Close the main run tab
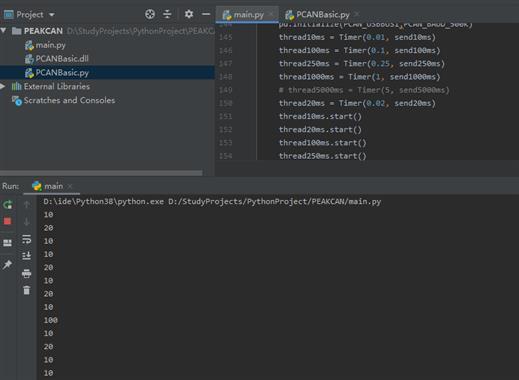519x380 pixels. pyautogui.click(x=70, y=186)
